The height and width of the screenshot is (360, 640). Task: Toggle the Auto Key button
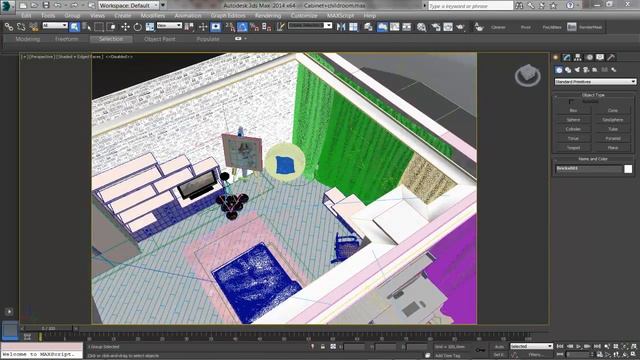point(499,347)
